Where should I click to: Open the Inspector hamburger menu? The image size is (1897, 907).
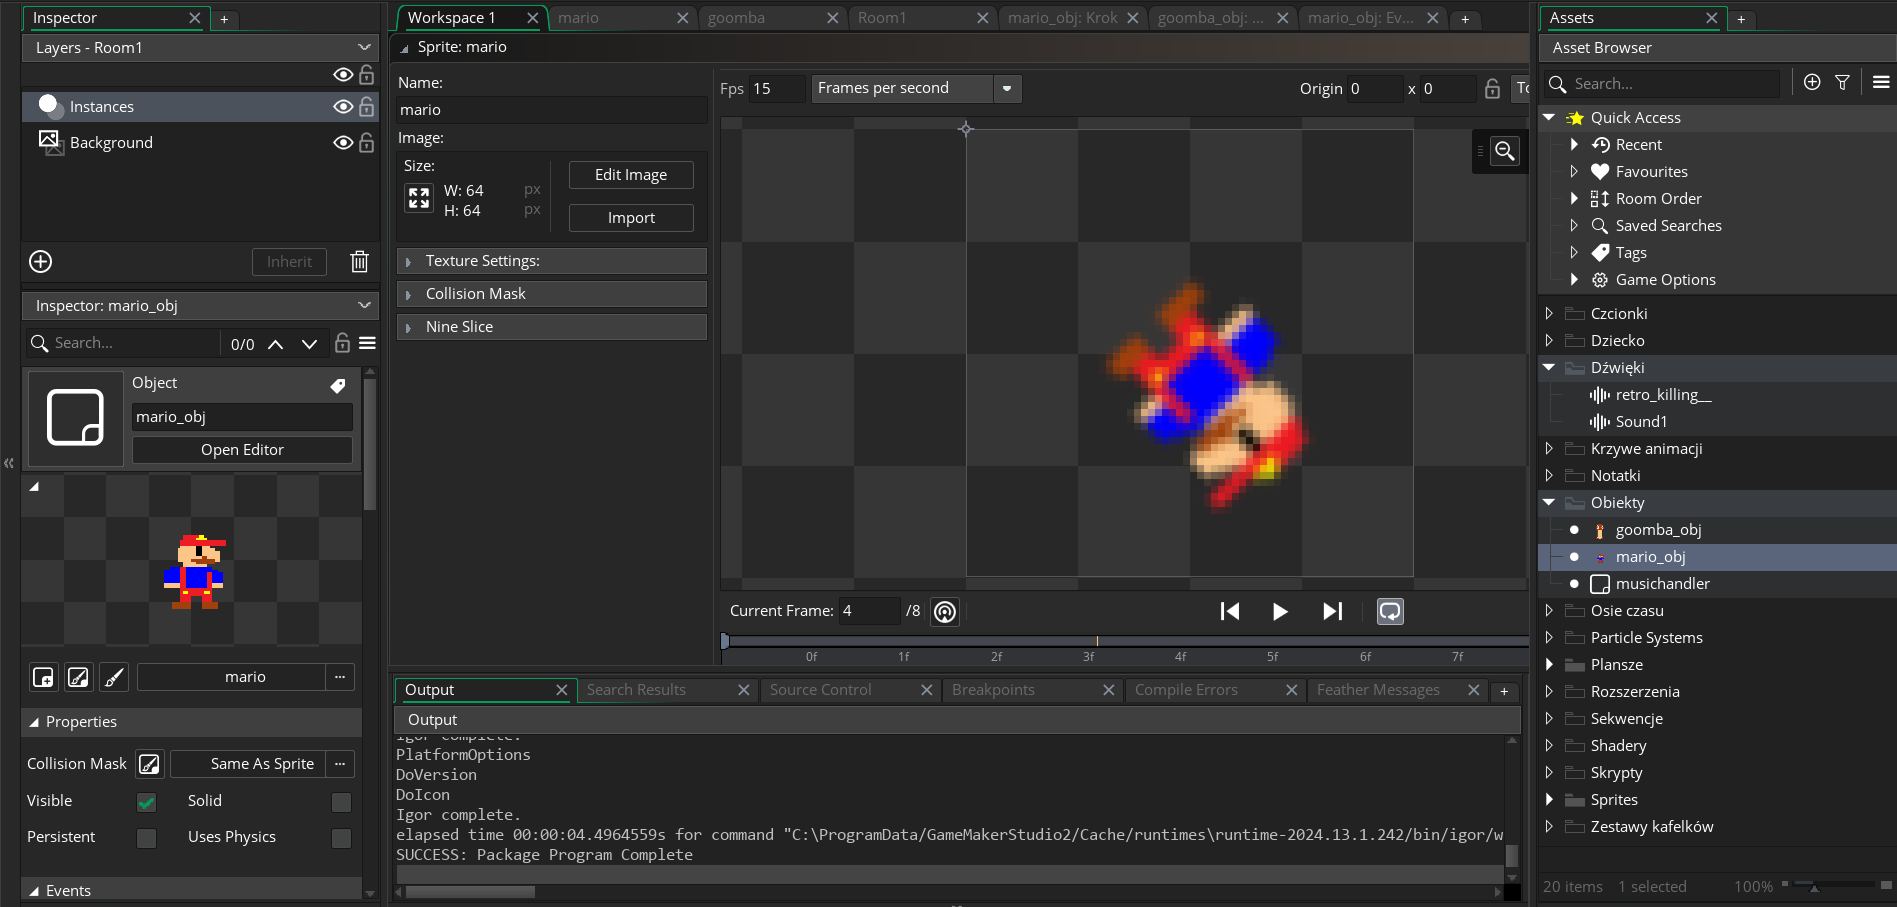tap(367, 343)
